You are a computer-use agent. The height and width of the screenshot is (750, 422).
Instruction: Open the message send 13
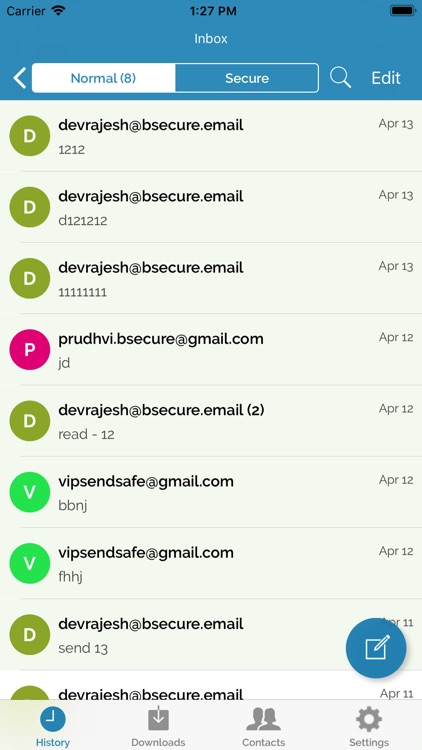pos(211,635)
